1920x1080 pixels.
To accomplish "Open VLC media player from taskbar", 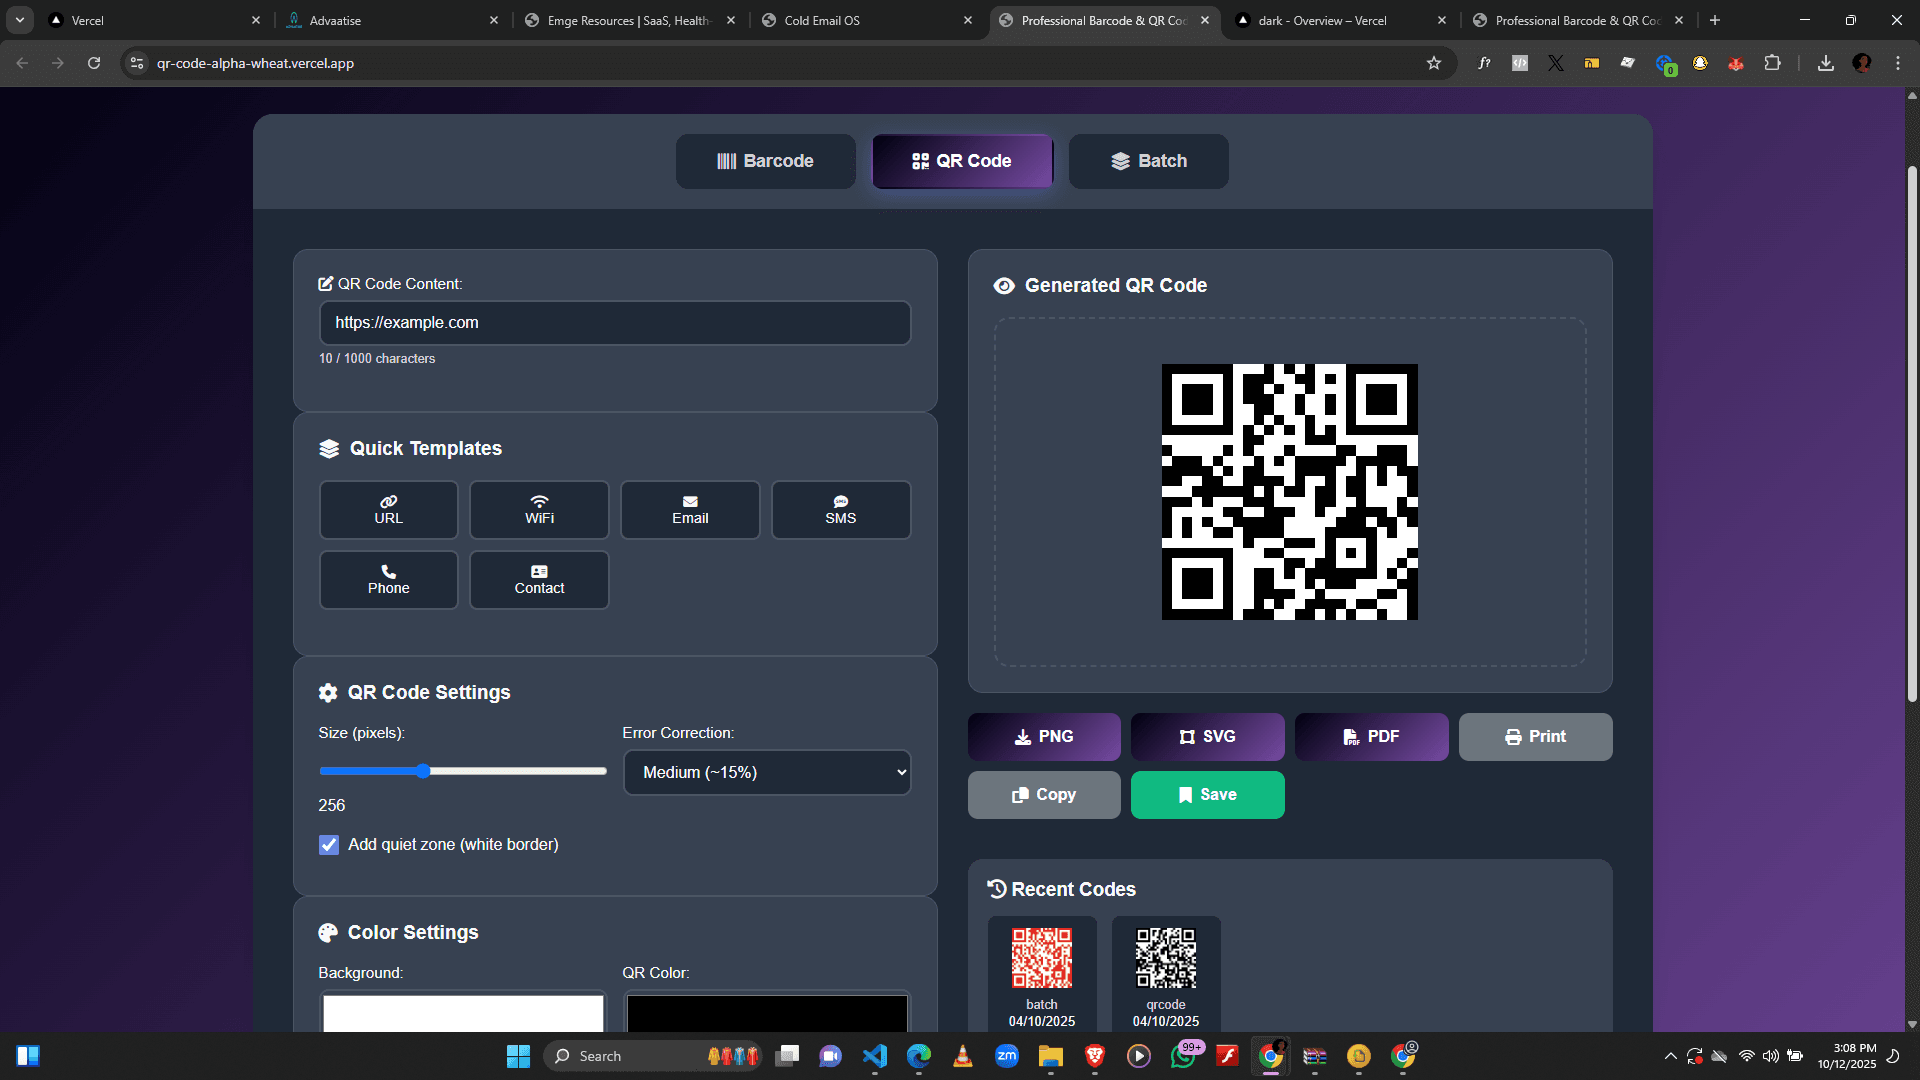I will click(963, 1056).
